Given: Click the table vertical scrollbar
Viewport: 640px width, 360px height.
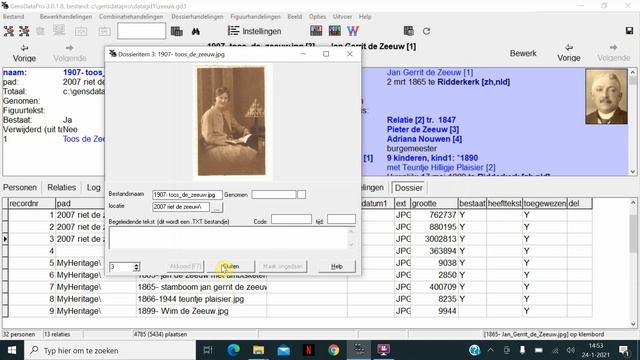Looking at the screenshot, I should [633, 263].
